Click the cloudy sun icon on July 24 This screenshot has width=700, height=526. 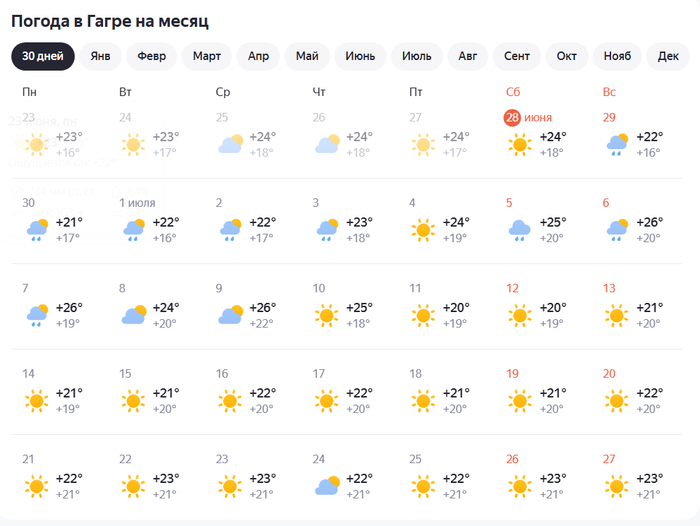[x=327, y=486]
